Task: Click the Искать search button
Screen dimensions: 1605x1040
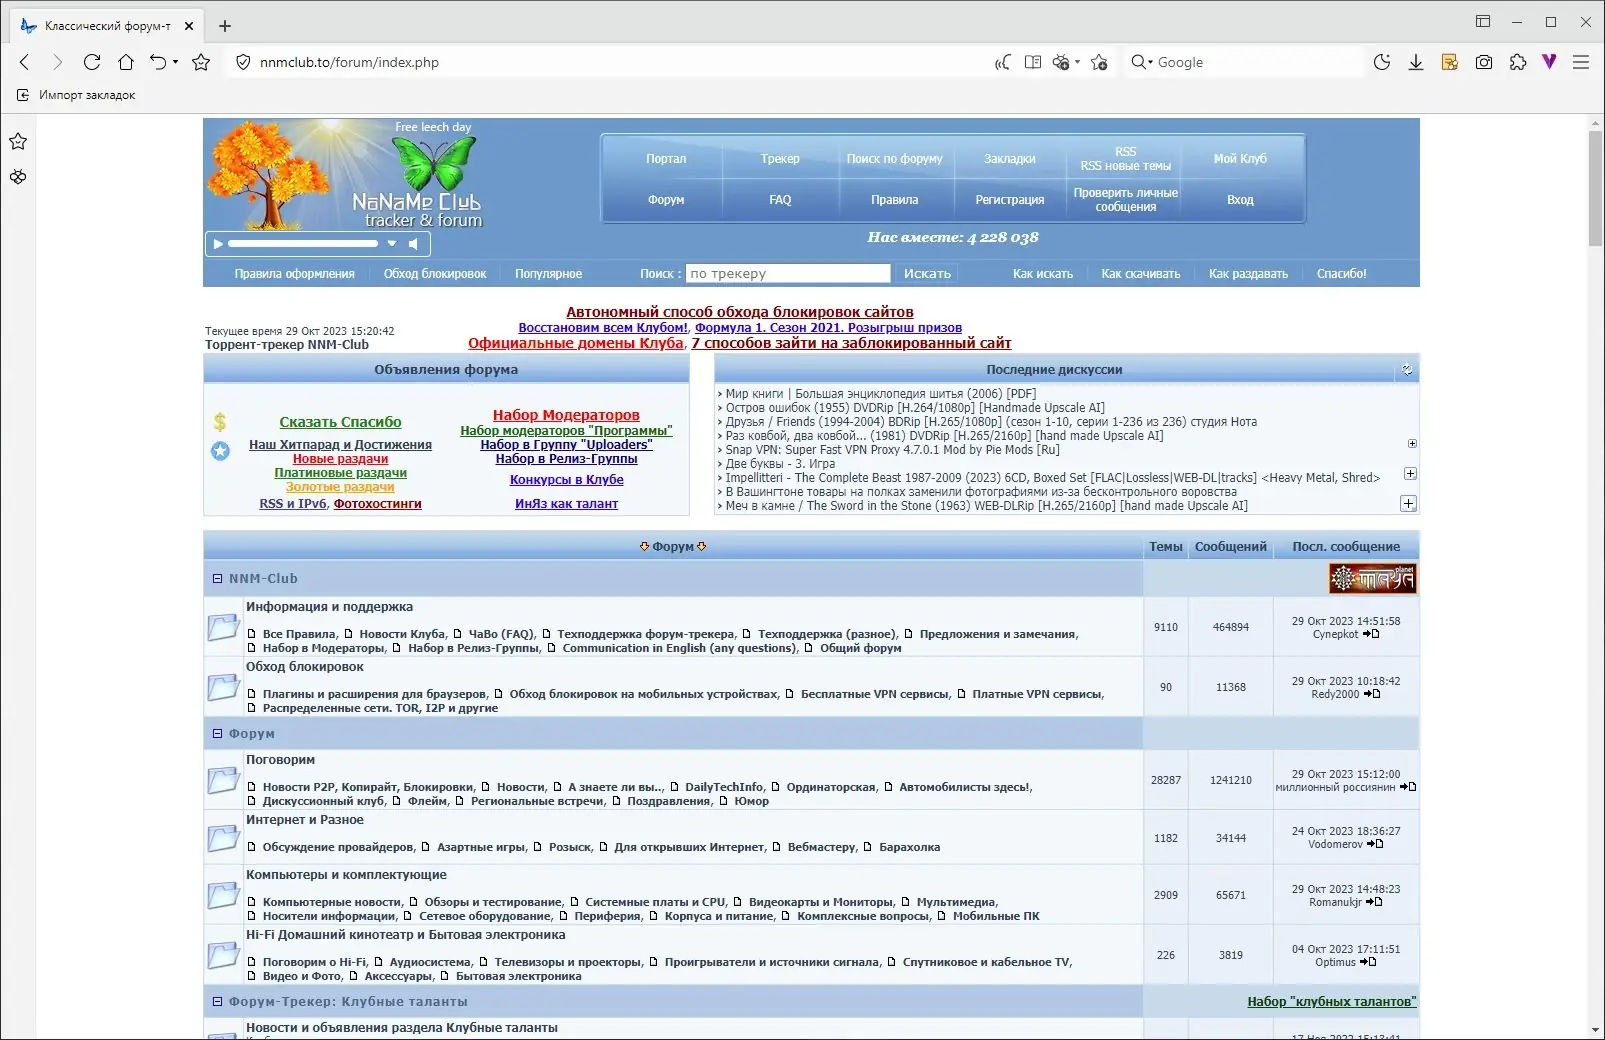Action: [x=927, y=273]
